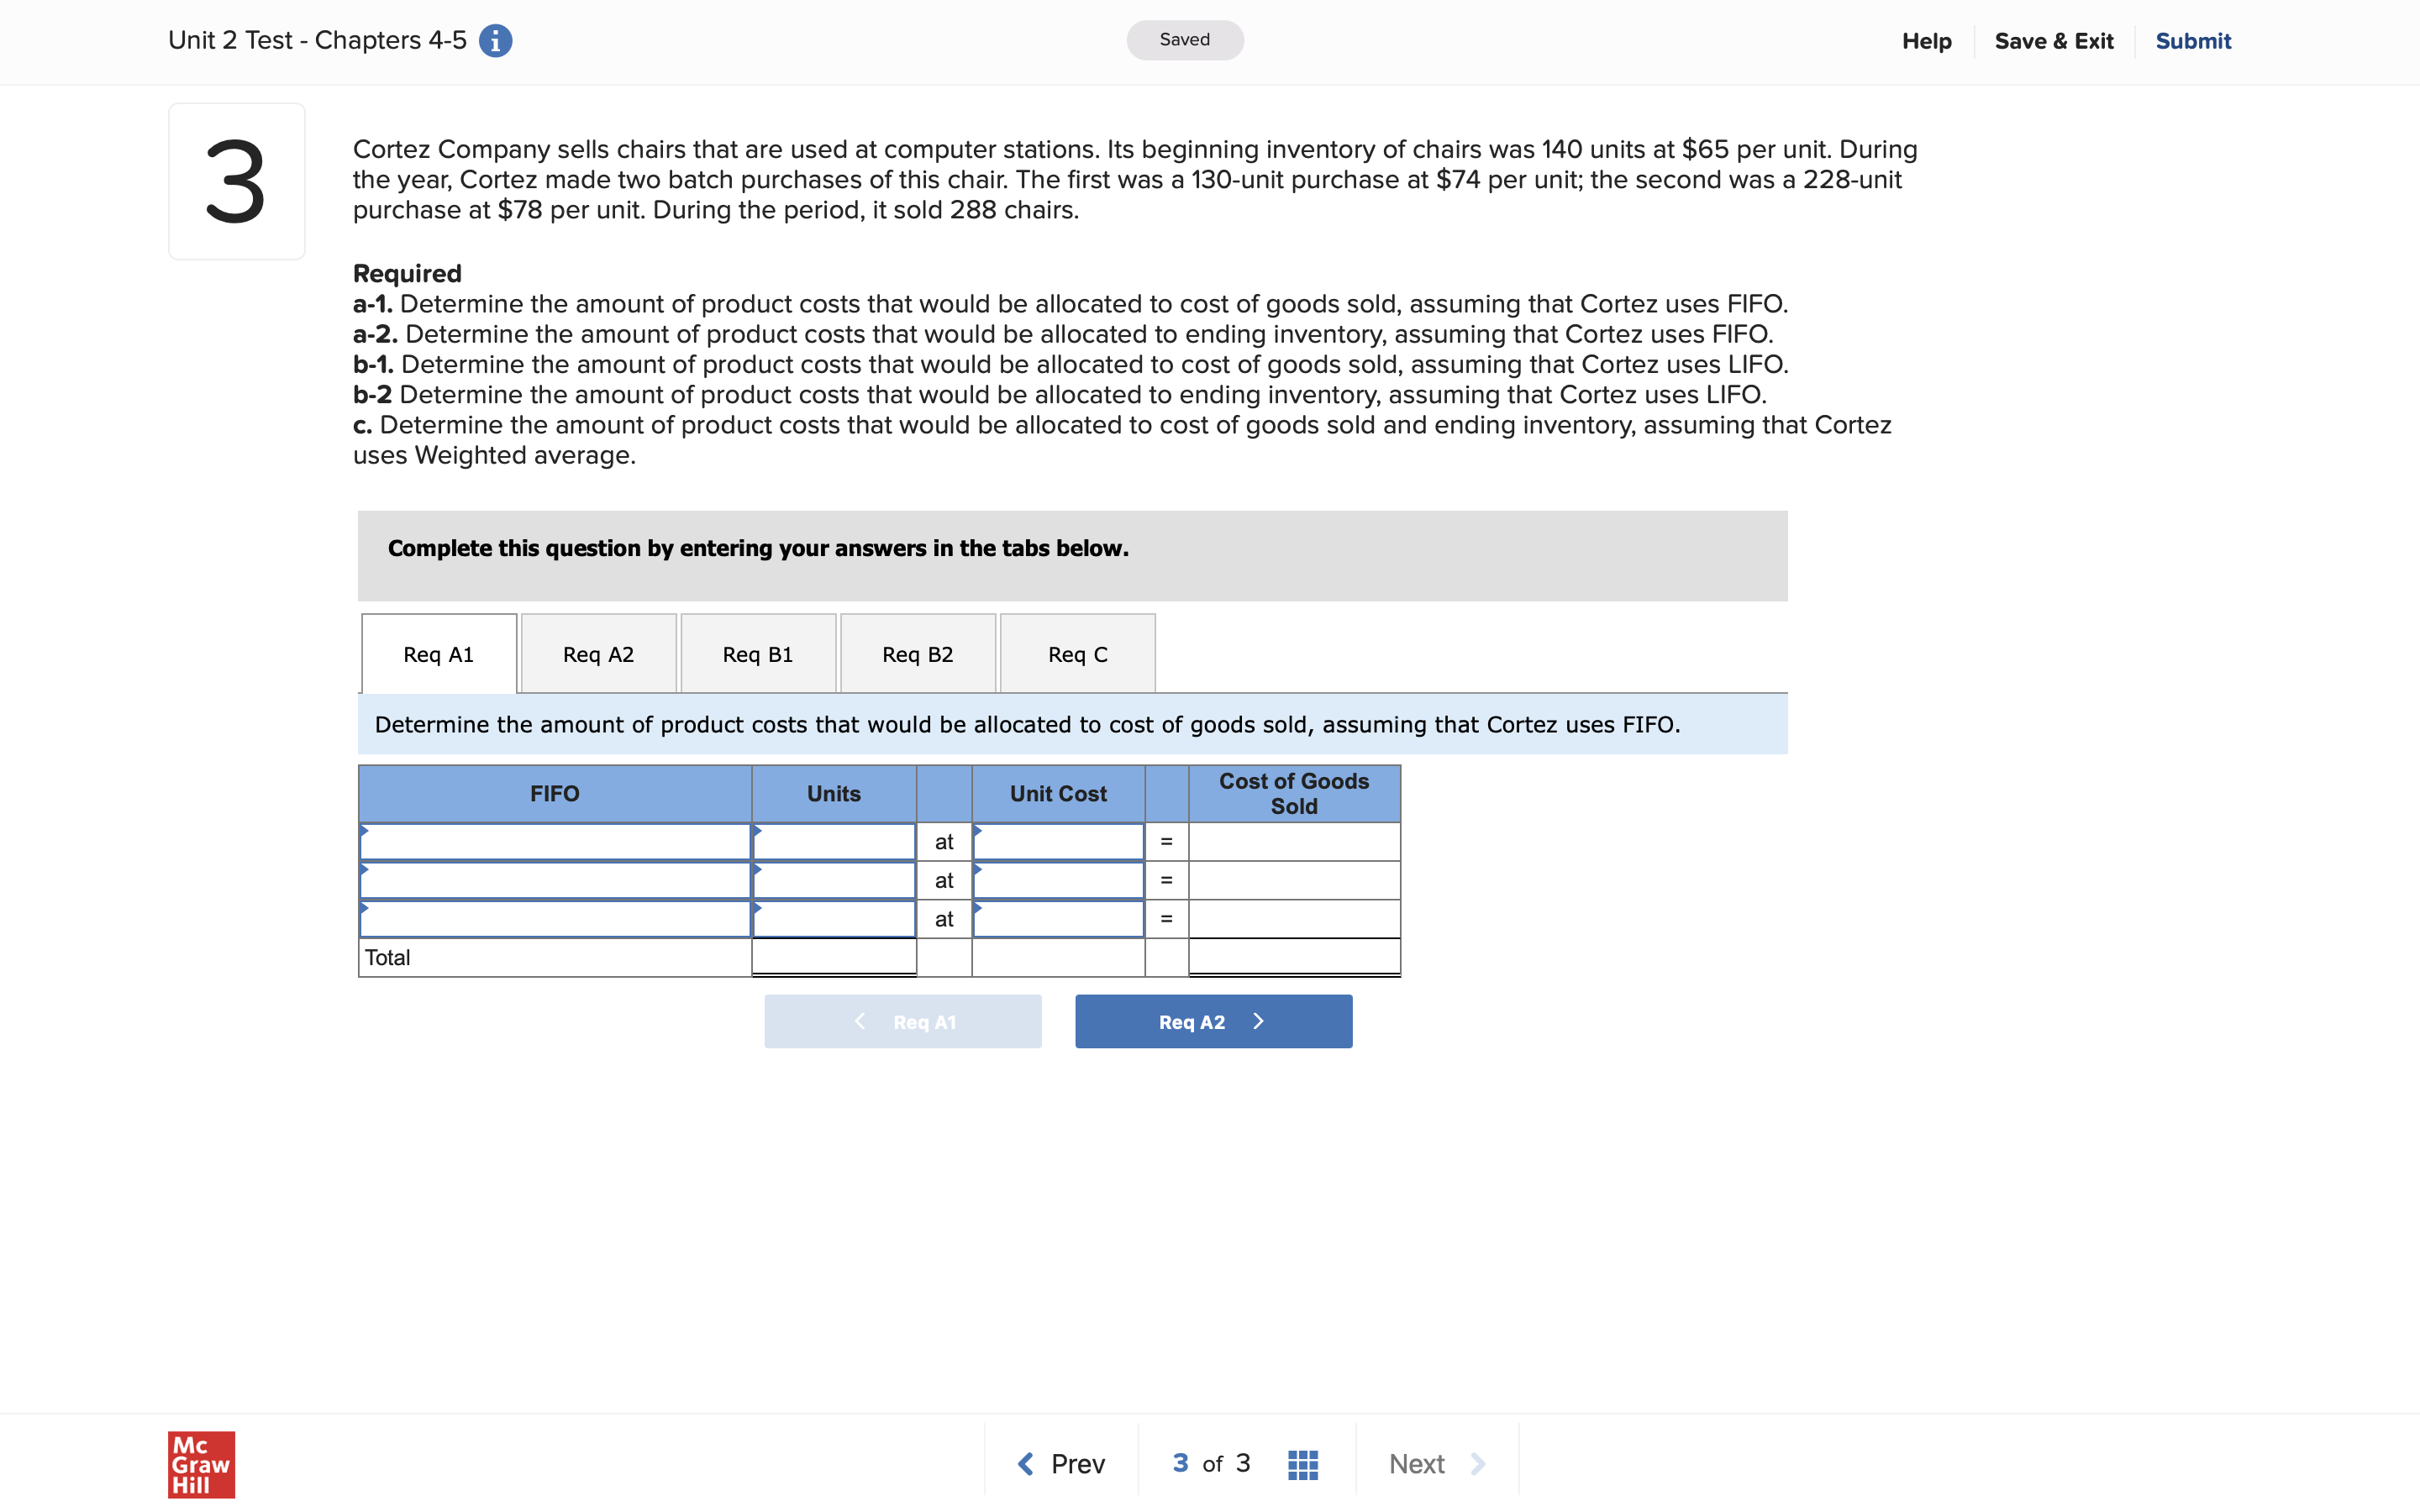Open the Req B2 tab
2420x1512 pixels.
(917, 653)
